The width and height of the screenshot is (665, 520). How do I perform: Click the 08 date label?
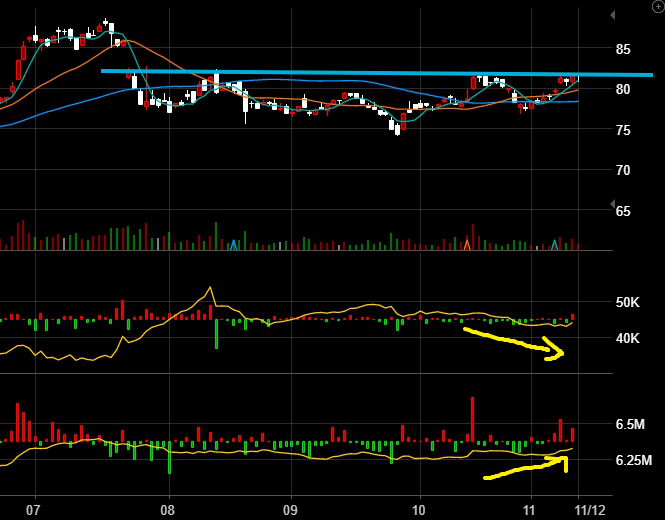(x=168, y=510)
